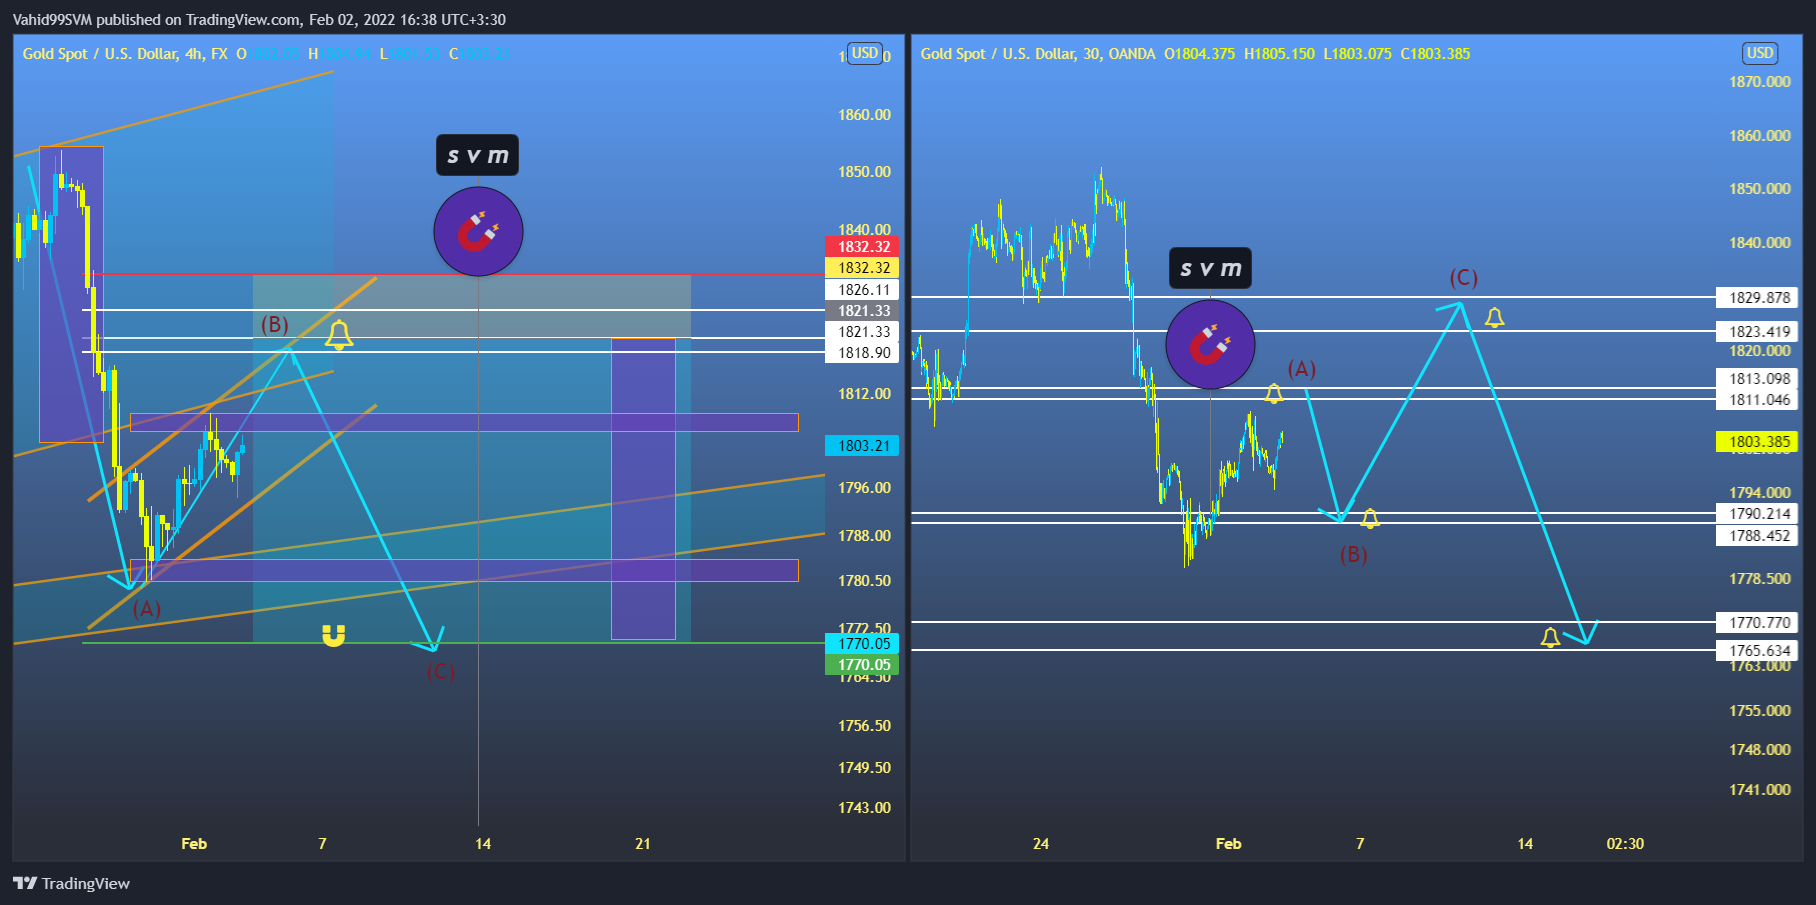Viewport: 1816px width, 905px height.
Task: Click the 'svm' label on the 4h chart
Action: point(478,155)
